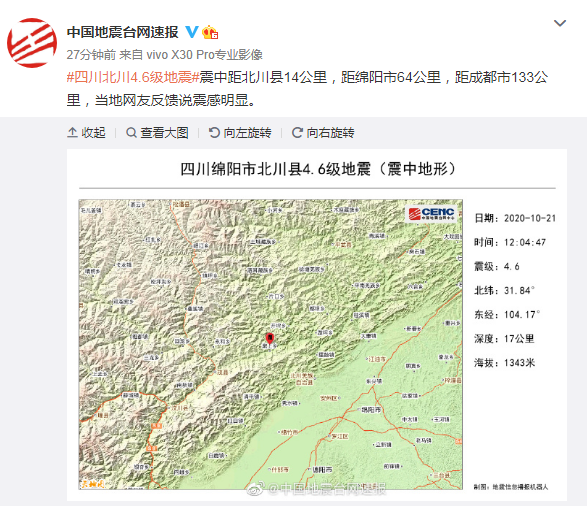Collapse the image with 收起
This screenshot has width=587, height=506.
(86, 132)
